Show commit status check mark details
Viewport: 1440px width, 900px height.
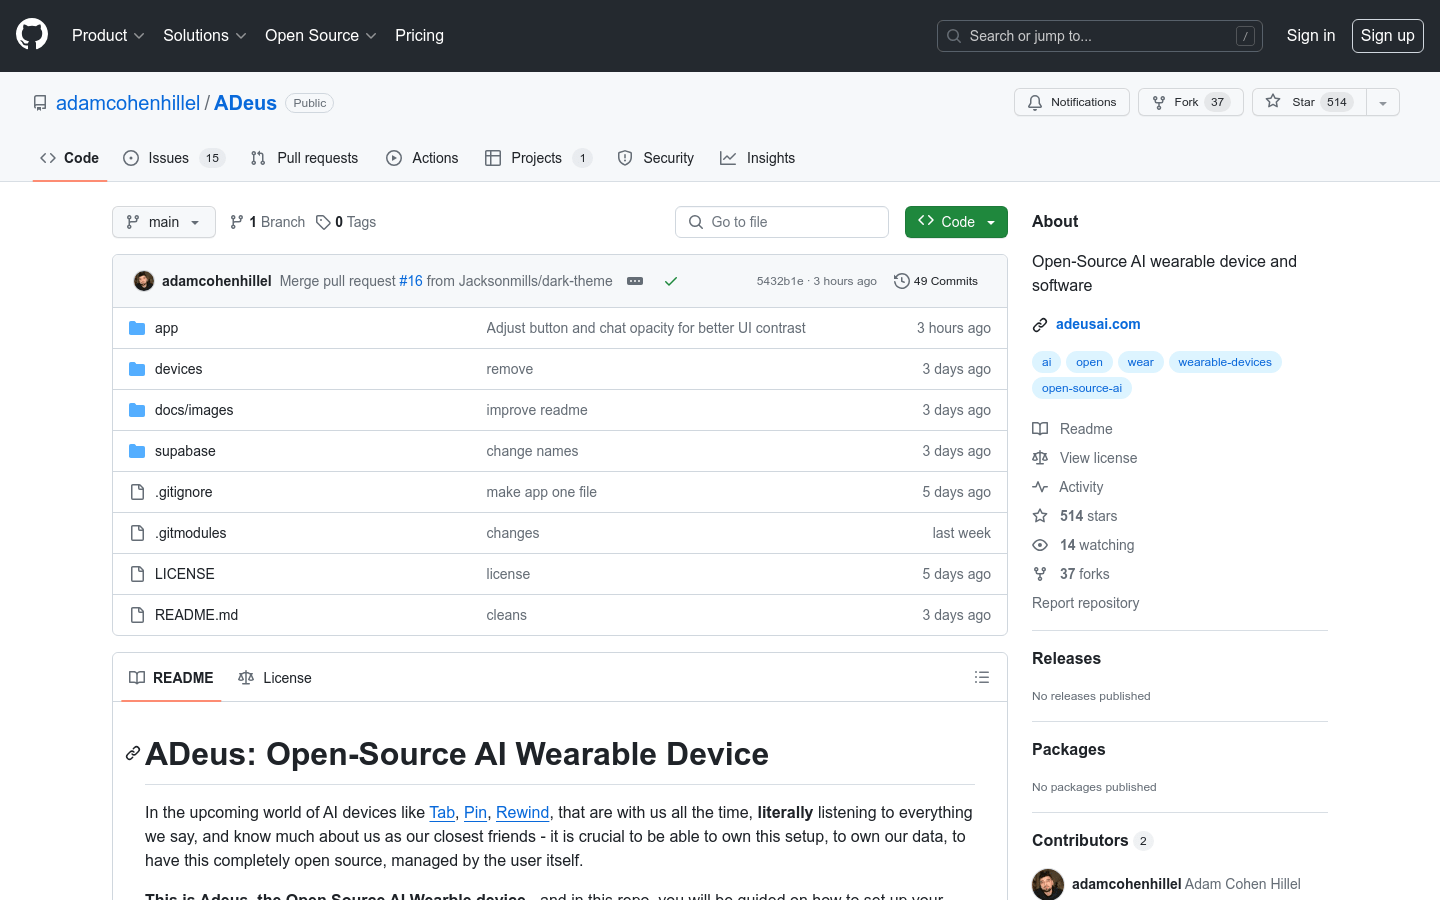point(671,281)
